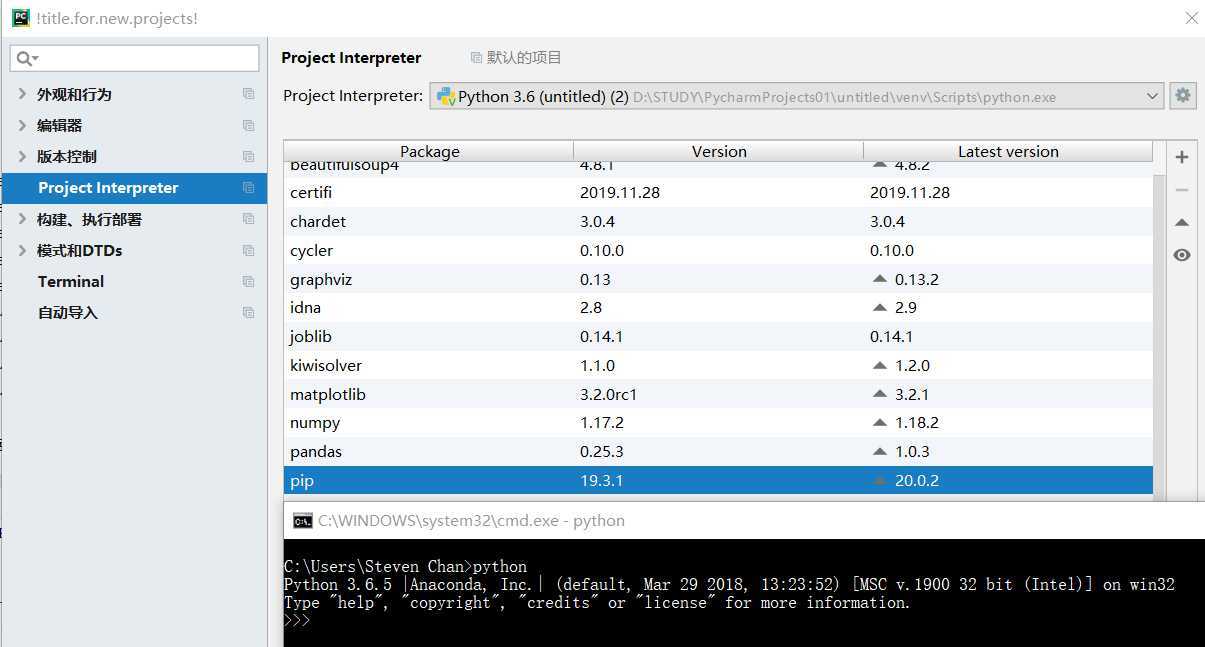The image size is (1205, 647).
Task: Select the kiwisolver package name
Action: click(x=326, y=365)
